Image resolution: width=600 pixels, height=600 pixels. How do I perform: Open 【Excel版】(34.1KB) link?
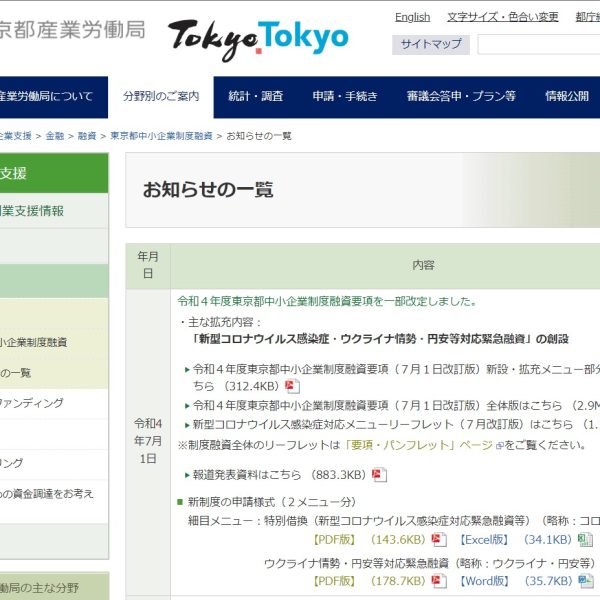coord(514,540)
